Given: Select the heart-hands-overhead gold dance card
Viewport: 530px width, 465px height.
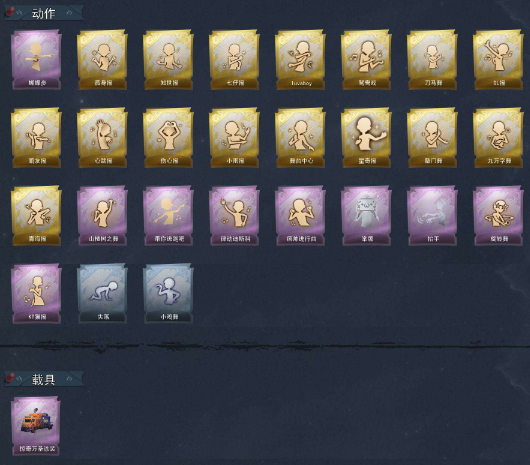Looking at the screenshot, I should (x=168, y=138).
